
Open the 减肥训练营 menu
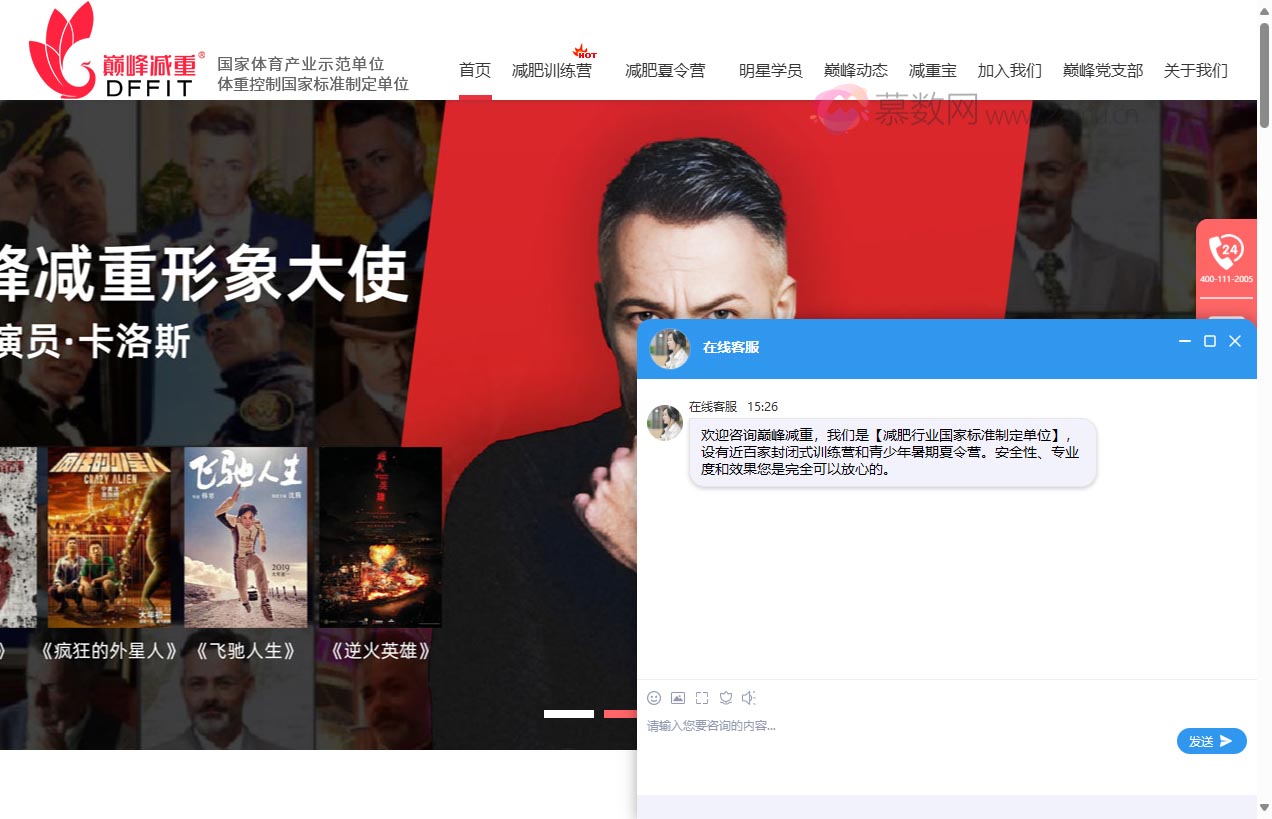(551, 70)
